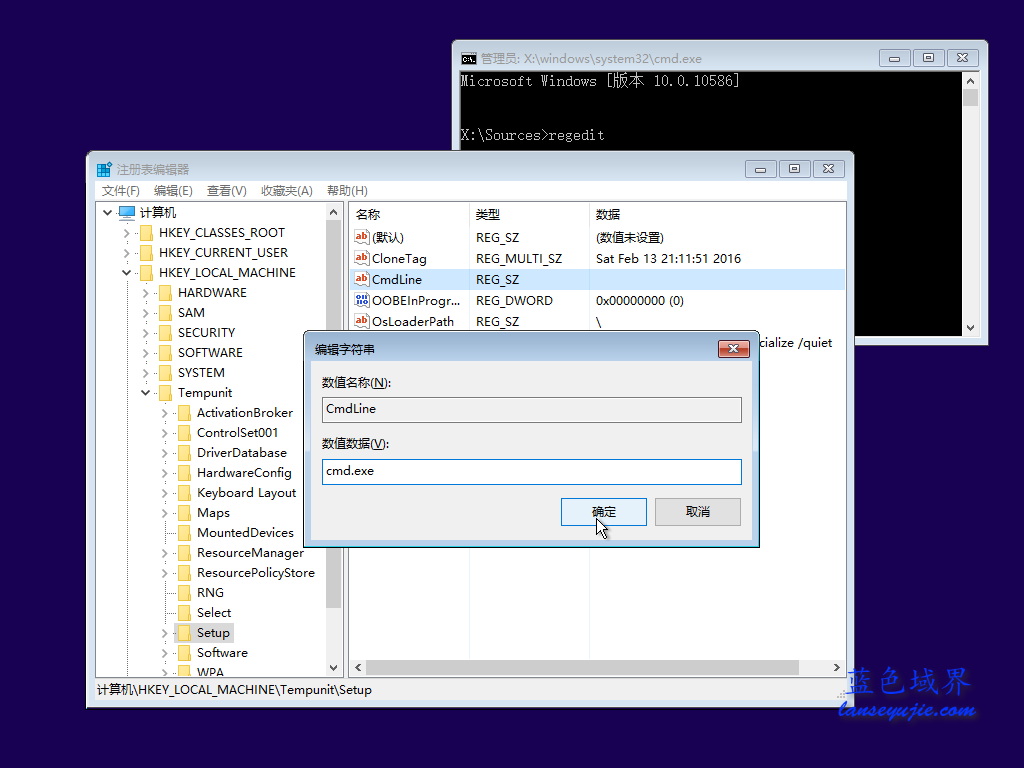1024x768 pixels.
Task: Click the tree pane scroll-down arrow
Action: [x=334, y=667]
